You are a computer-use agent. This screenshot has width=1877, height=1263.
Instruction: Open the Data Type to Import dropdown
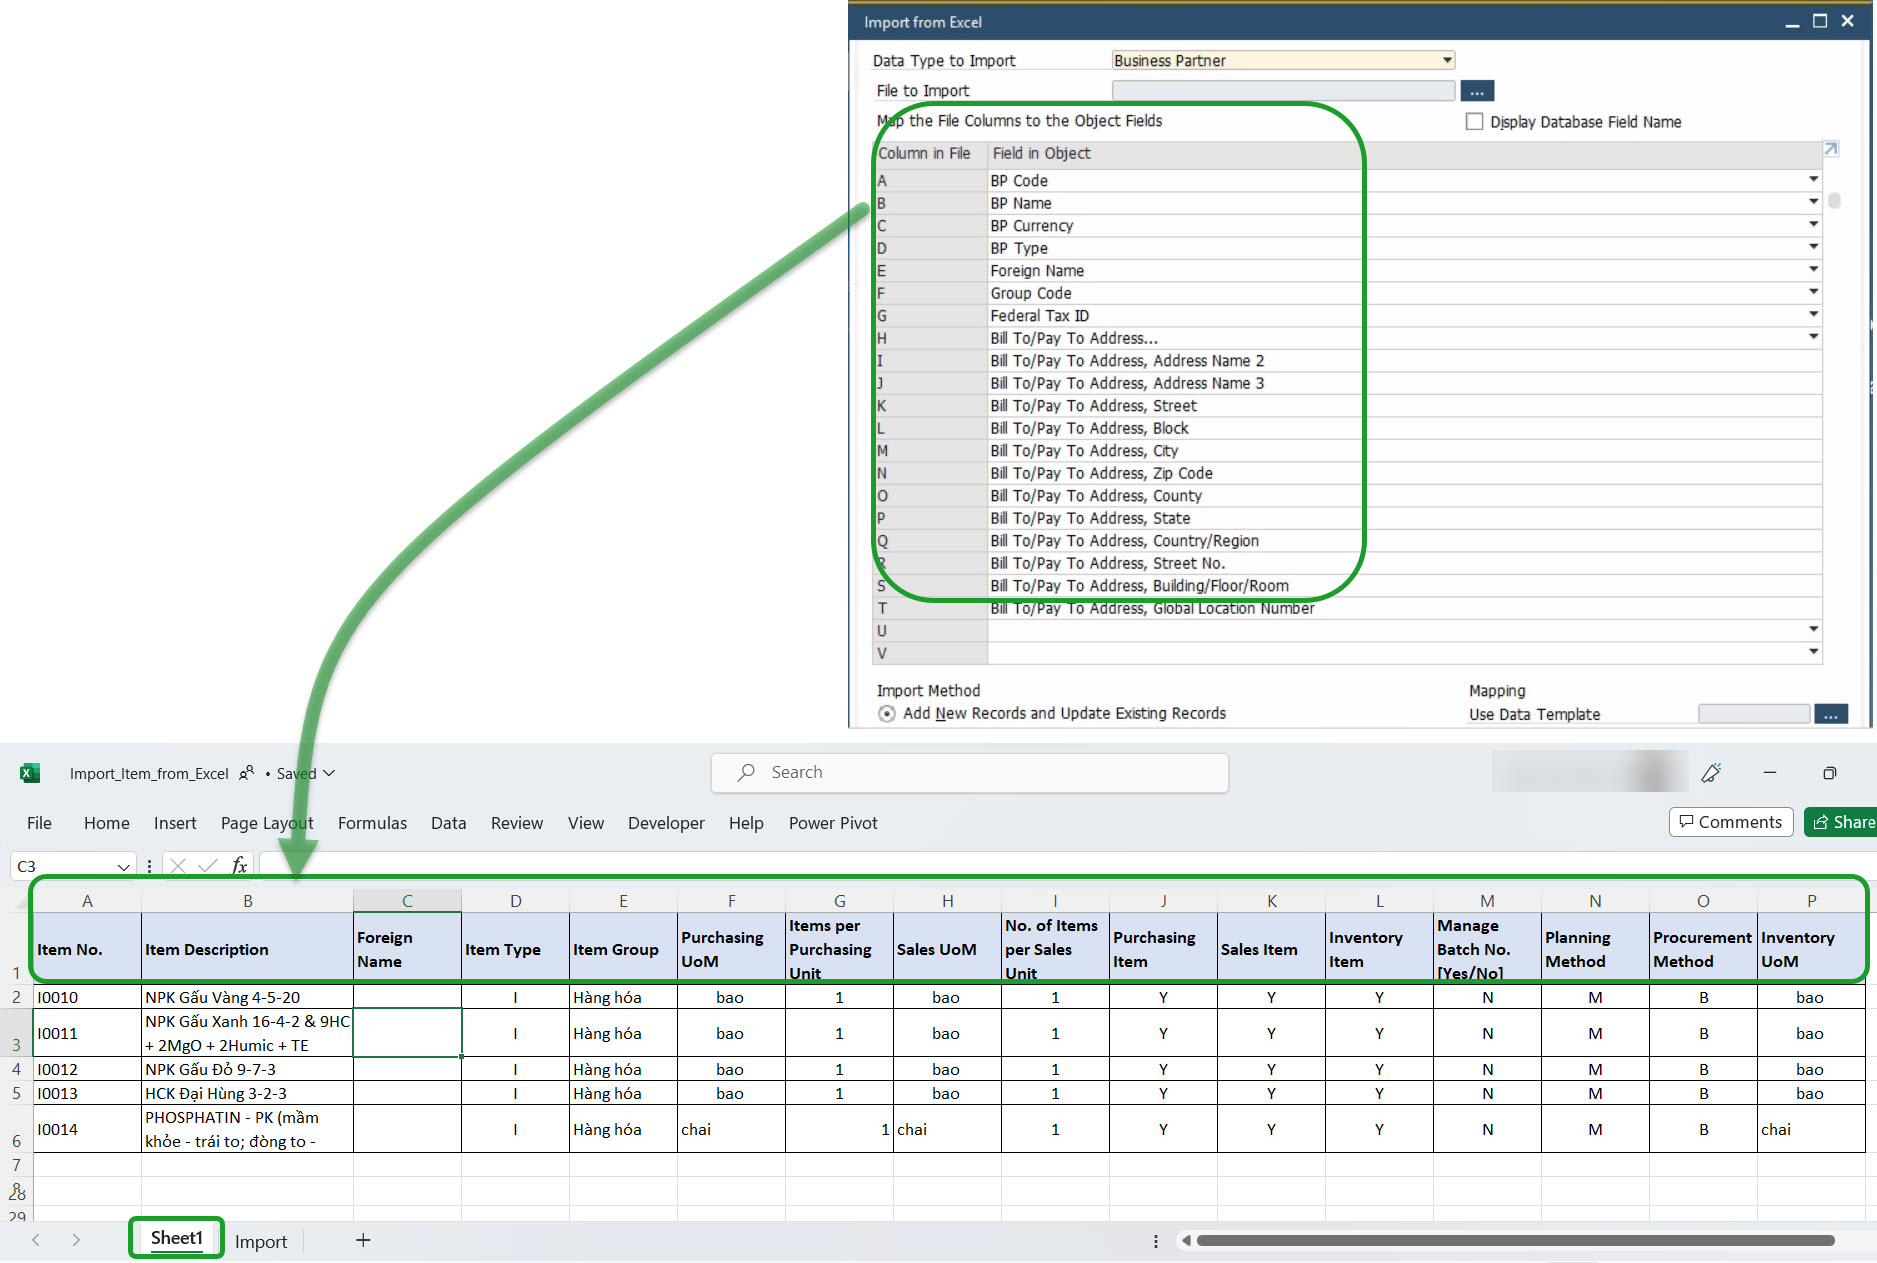1447,60
